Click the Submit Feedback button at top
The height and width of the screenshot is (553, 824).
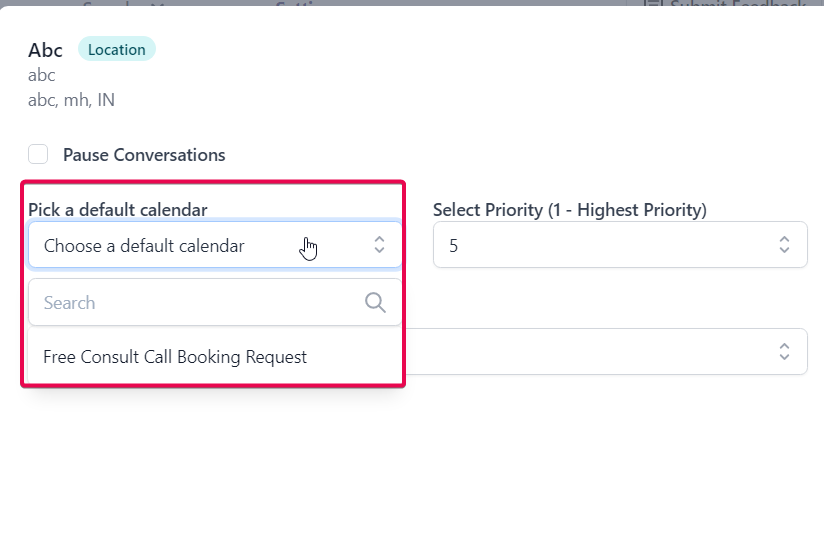click(738, 5)
